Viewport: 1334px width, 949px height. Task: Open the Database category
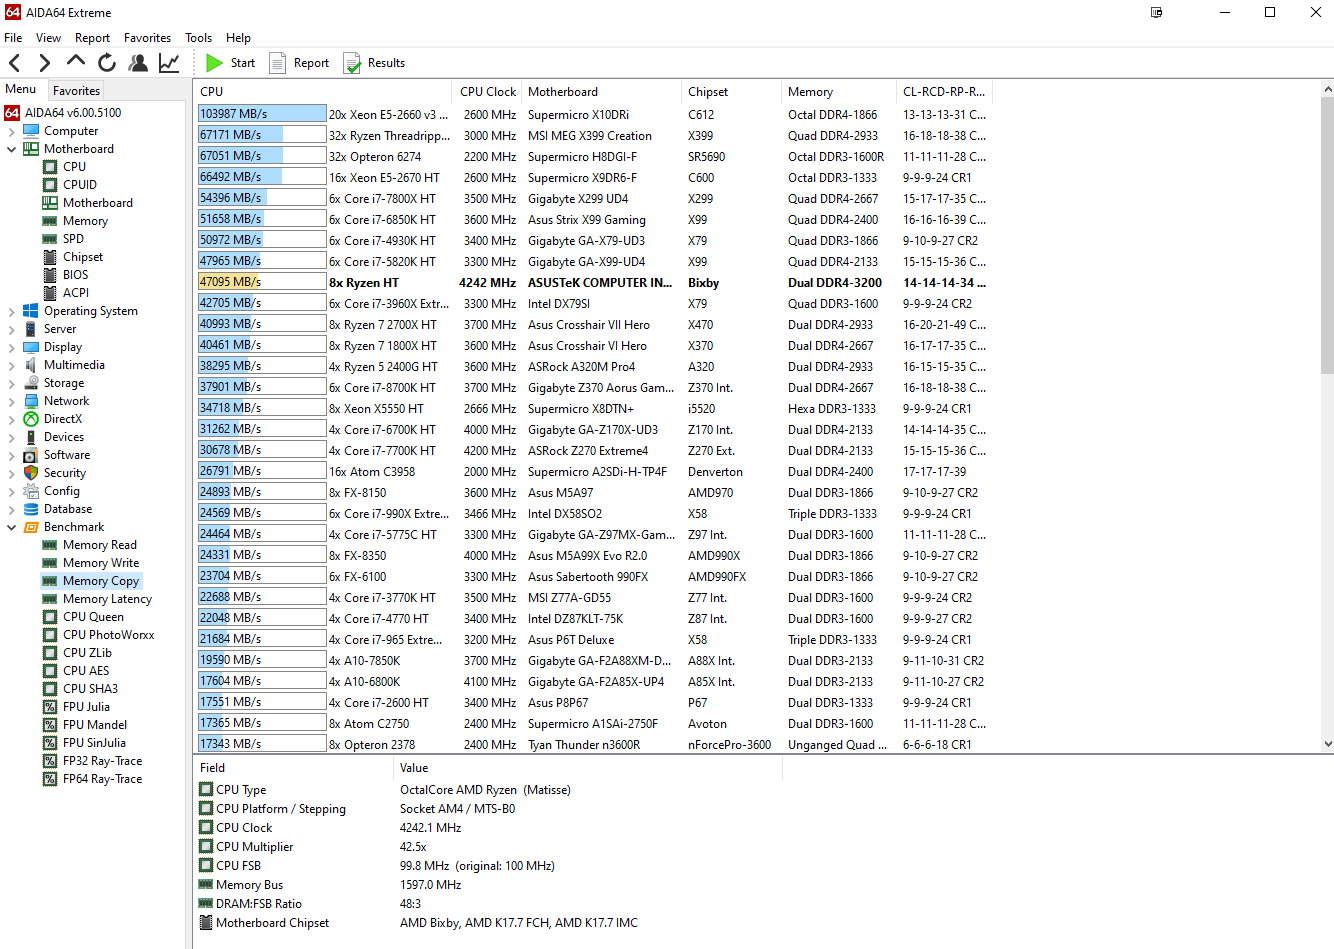tap(67, 509)
